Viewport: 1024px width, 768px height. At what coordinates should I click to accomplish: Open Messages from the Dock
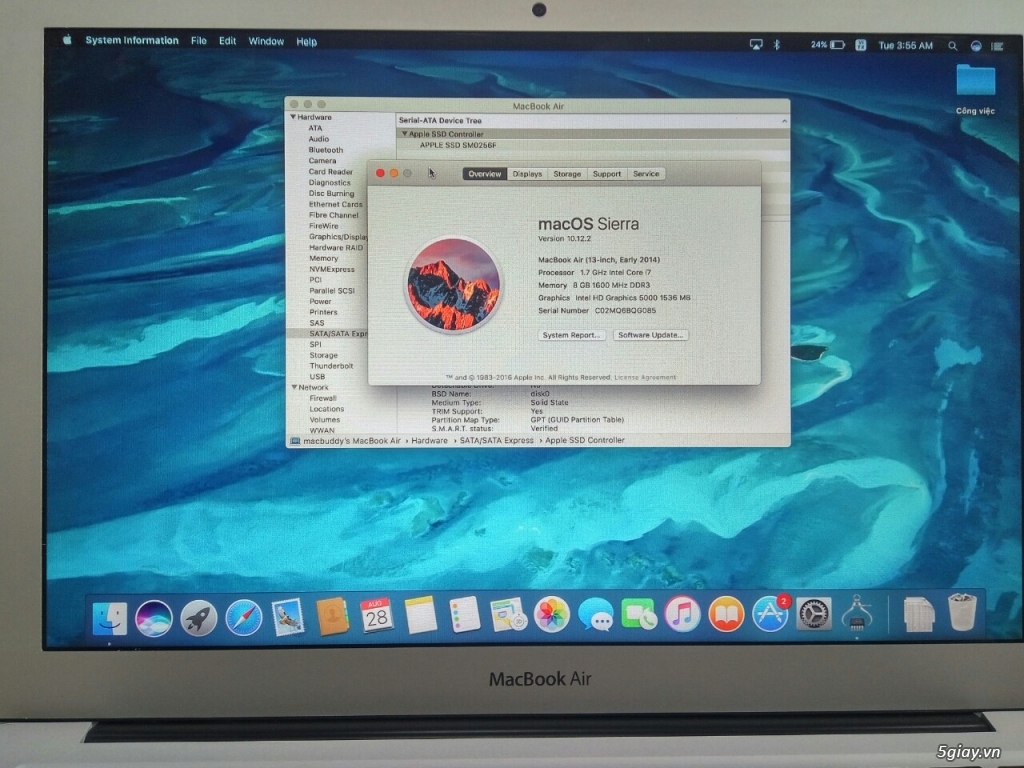pyautogui.click(x=598, y=617)
